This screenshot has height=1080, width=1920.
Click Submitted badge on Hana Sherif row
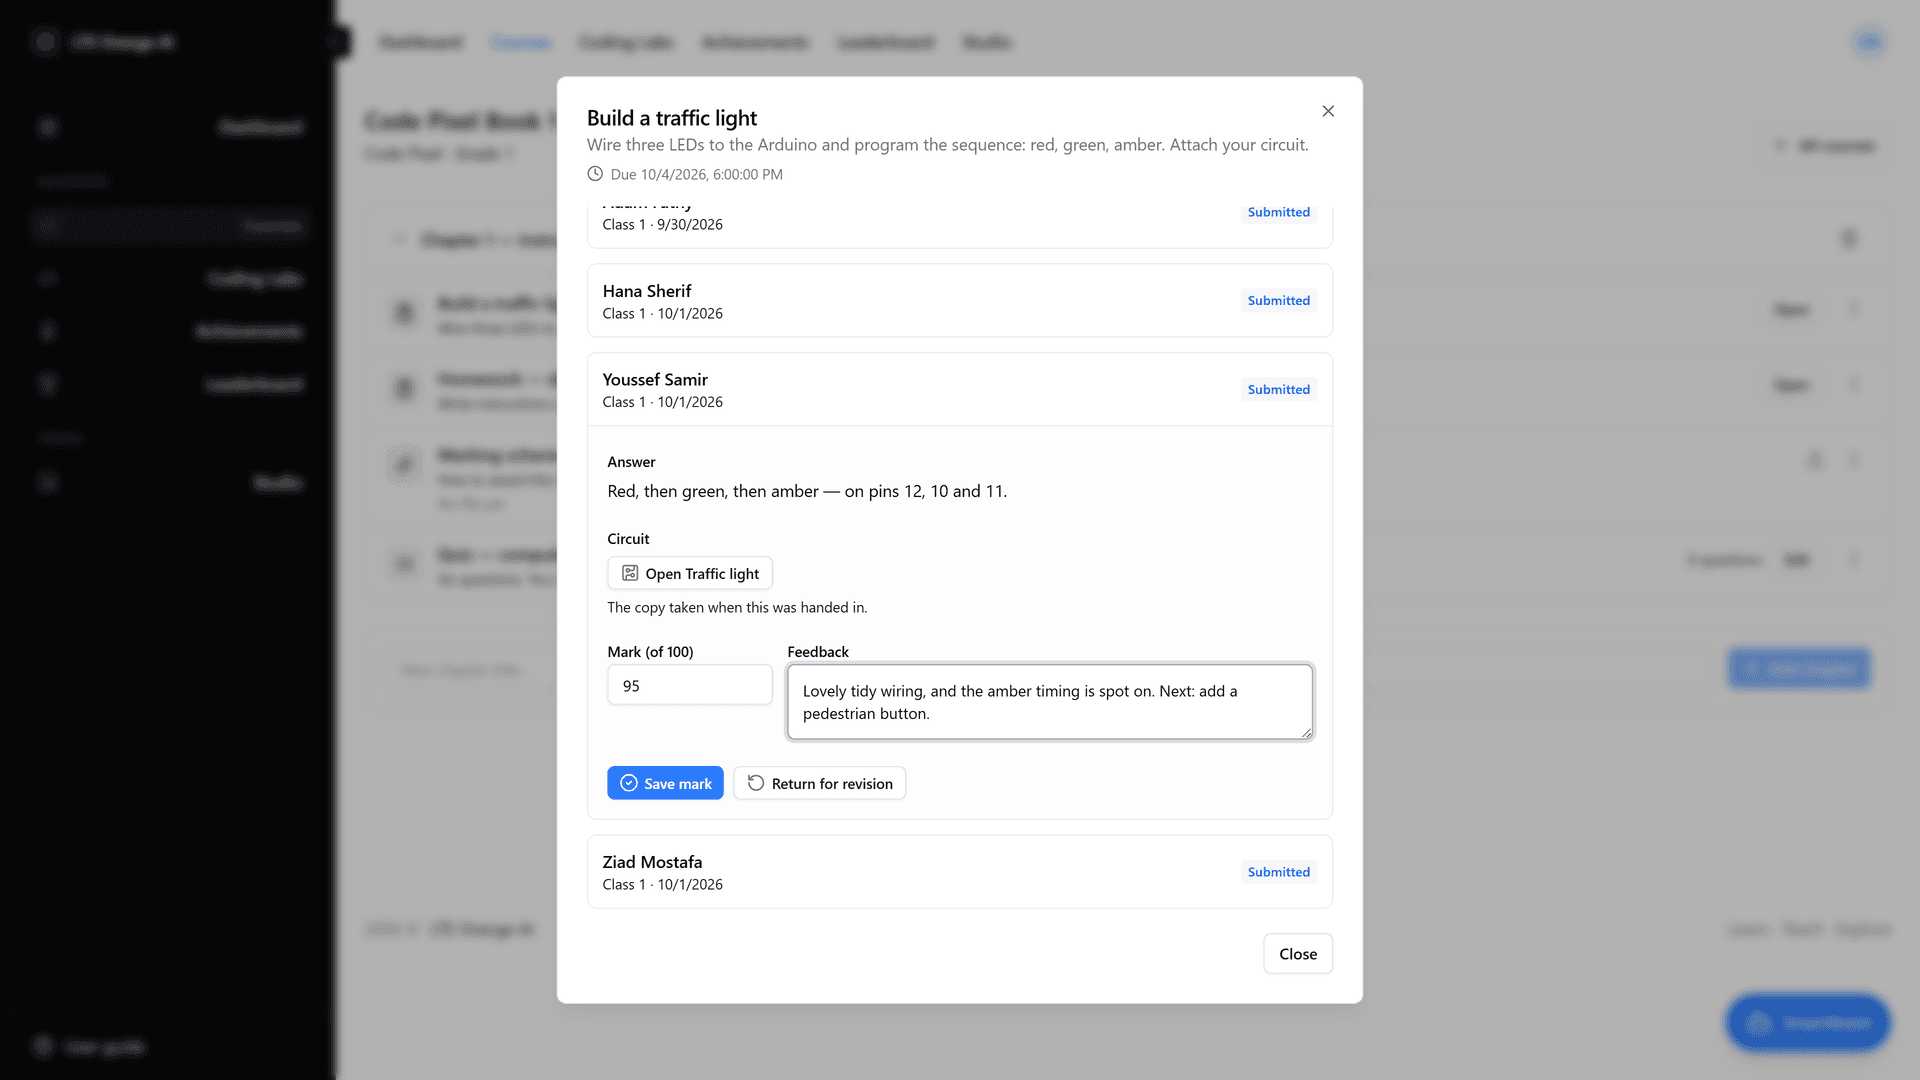pos(1279,301)
